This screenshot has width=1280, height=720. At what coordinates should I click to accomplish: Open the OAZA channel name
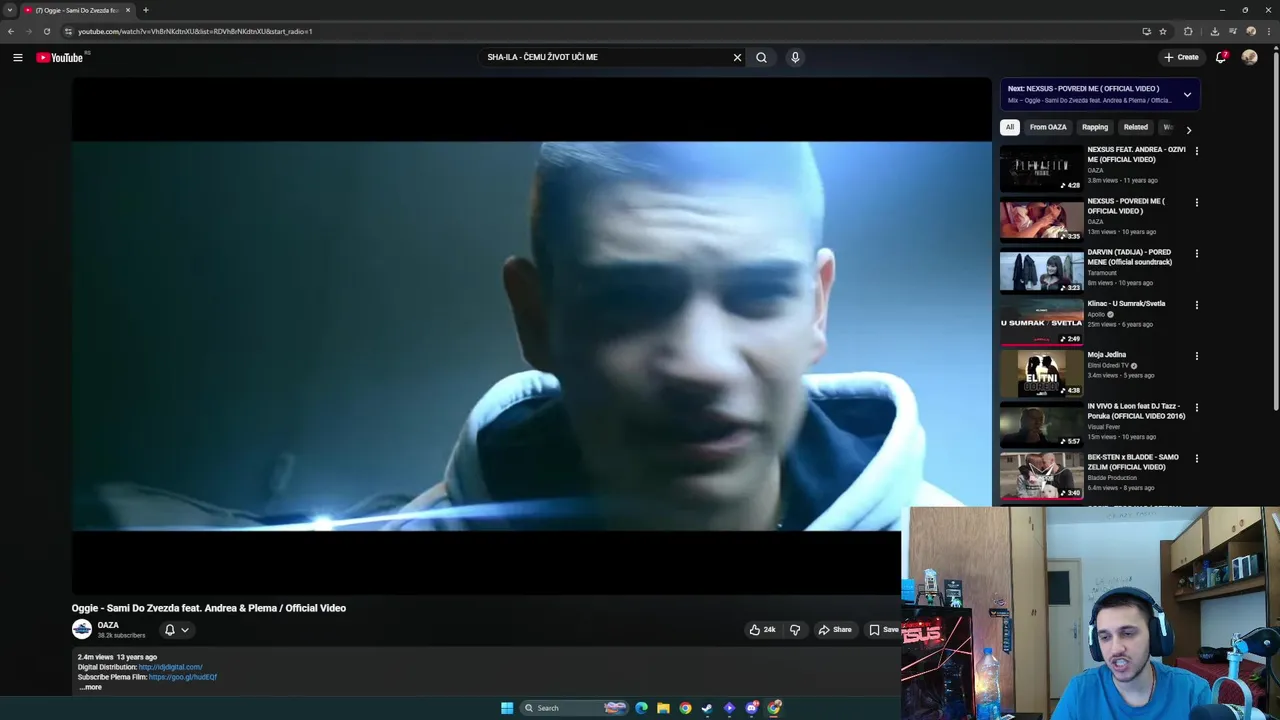(108, 625)
